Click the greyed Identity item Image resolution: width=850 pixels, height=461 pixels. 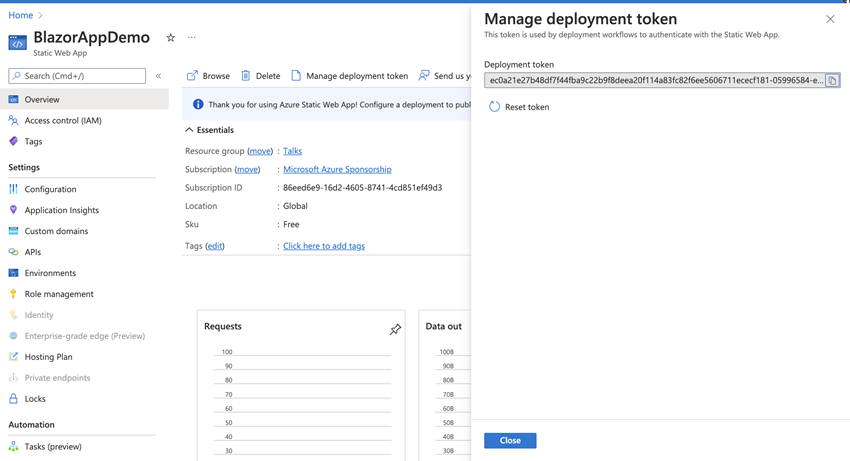(x=38, y=315)
